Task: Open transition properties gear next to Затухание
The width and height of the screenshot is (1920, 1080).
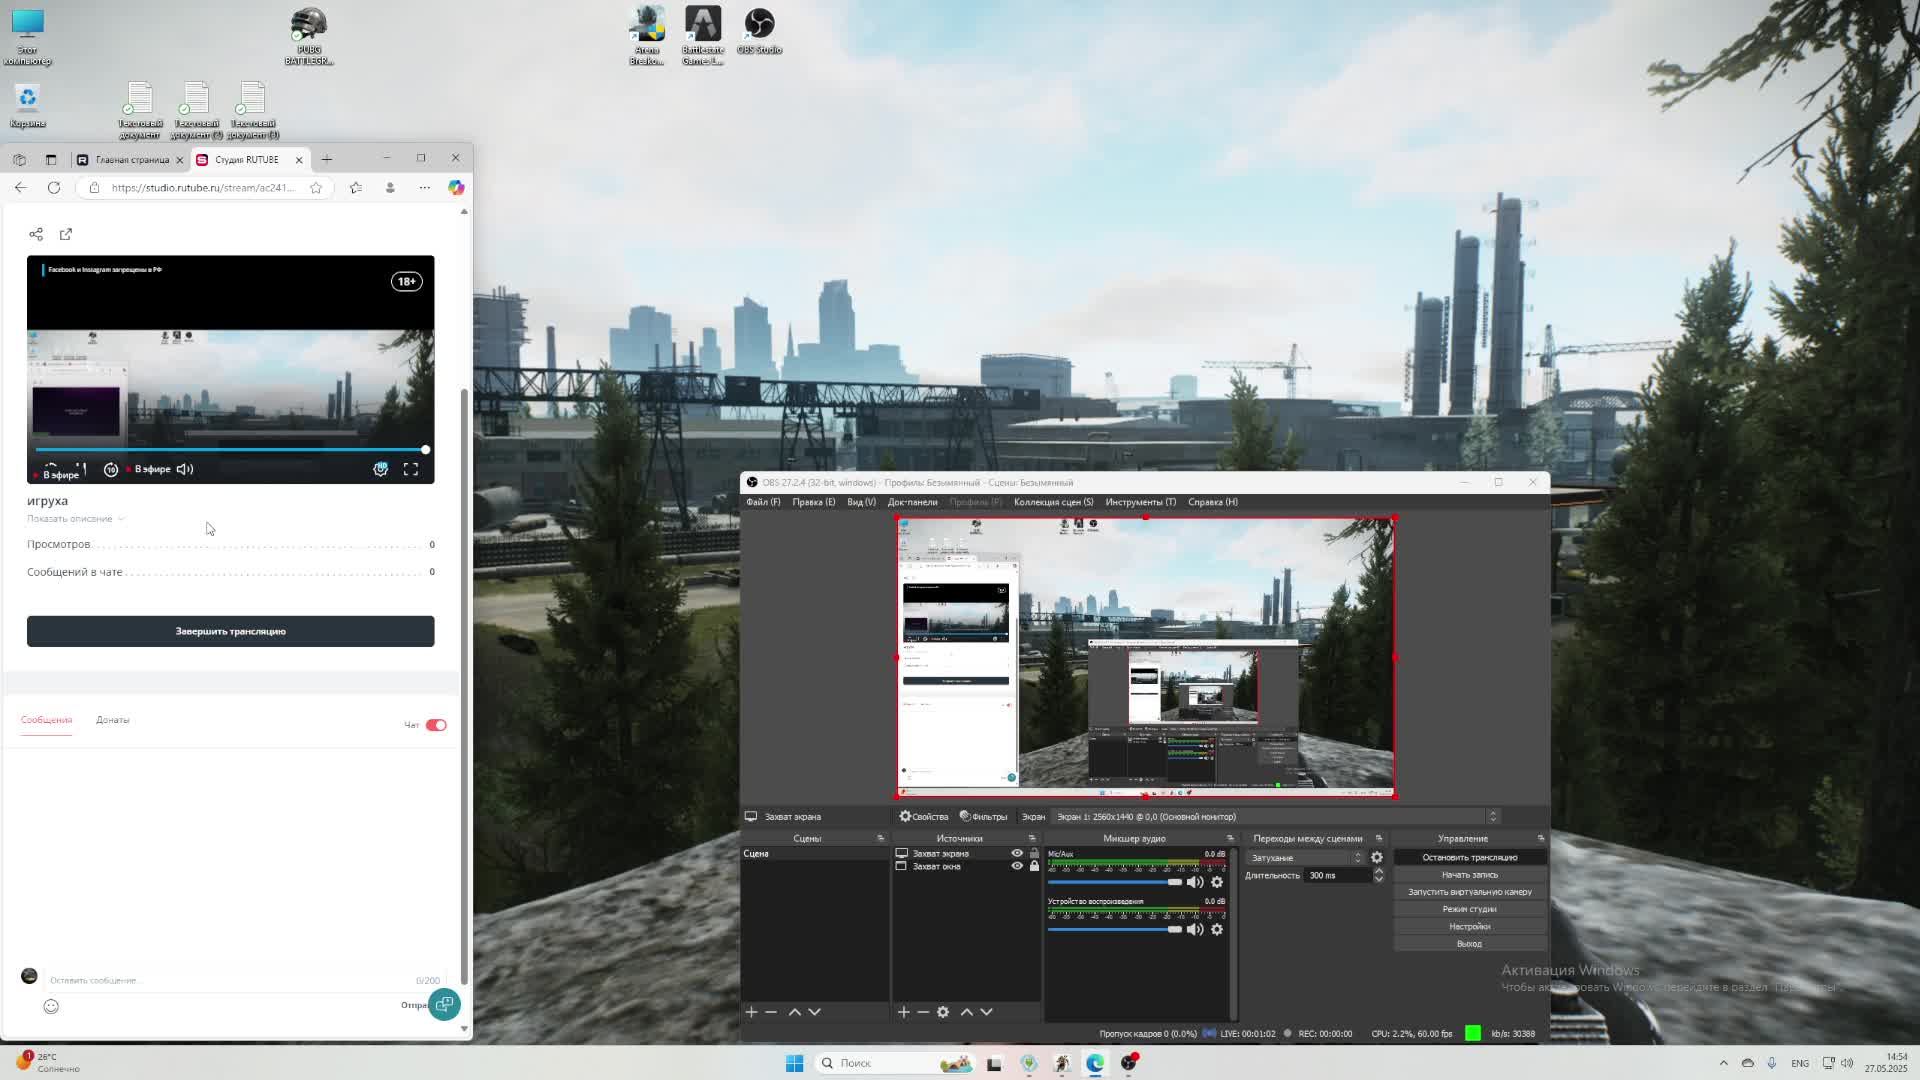Action: click(x=1377, y=858)
